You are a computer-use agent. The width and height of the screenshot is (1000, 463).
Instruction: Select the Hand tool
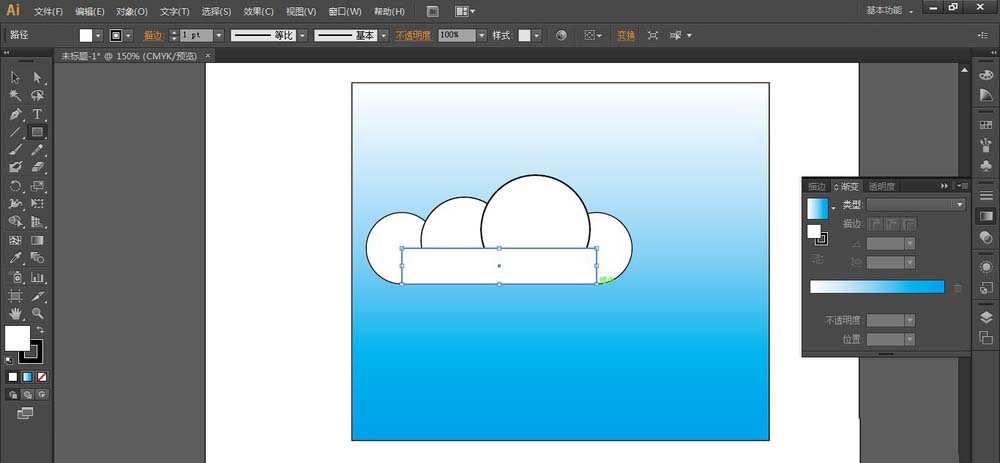click(x=16, y=313)
